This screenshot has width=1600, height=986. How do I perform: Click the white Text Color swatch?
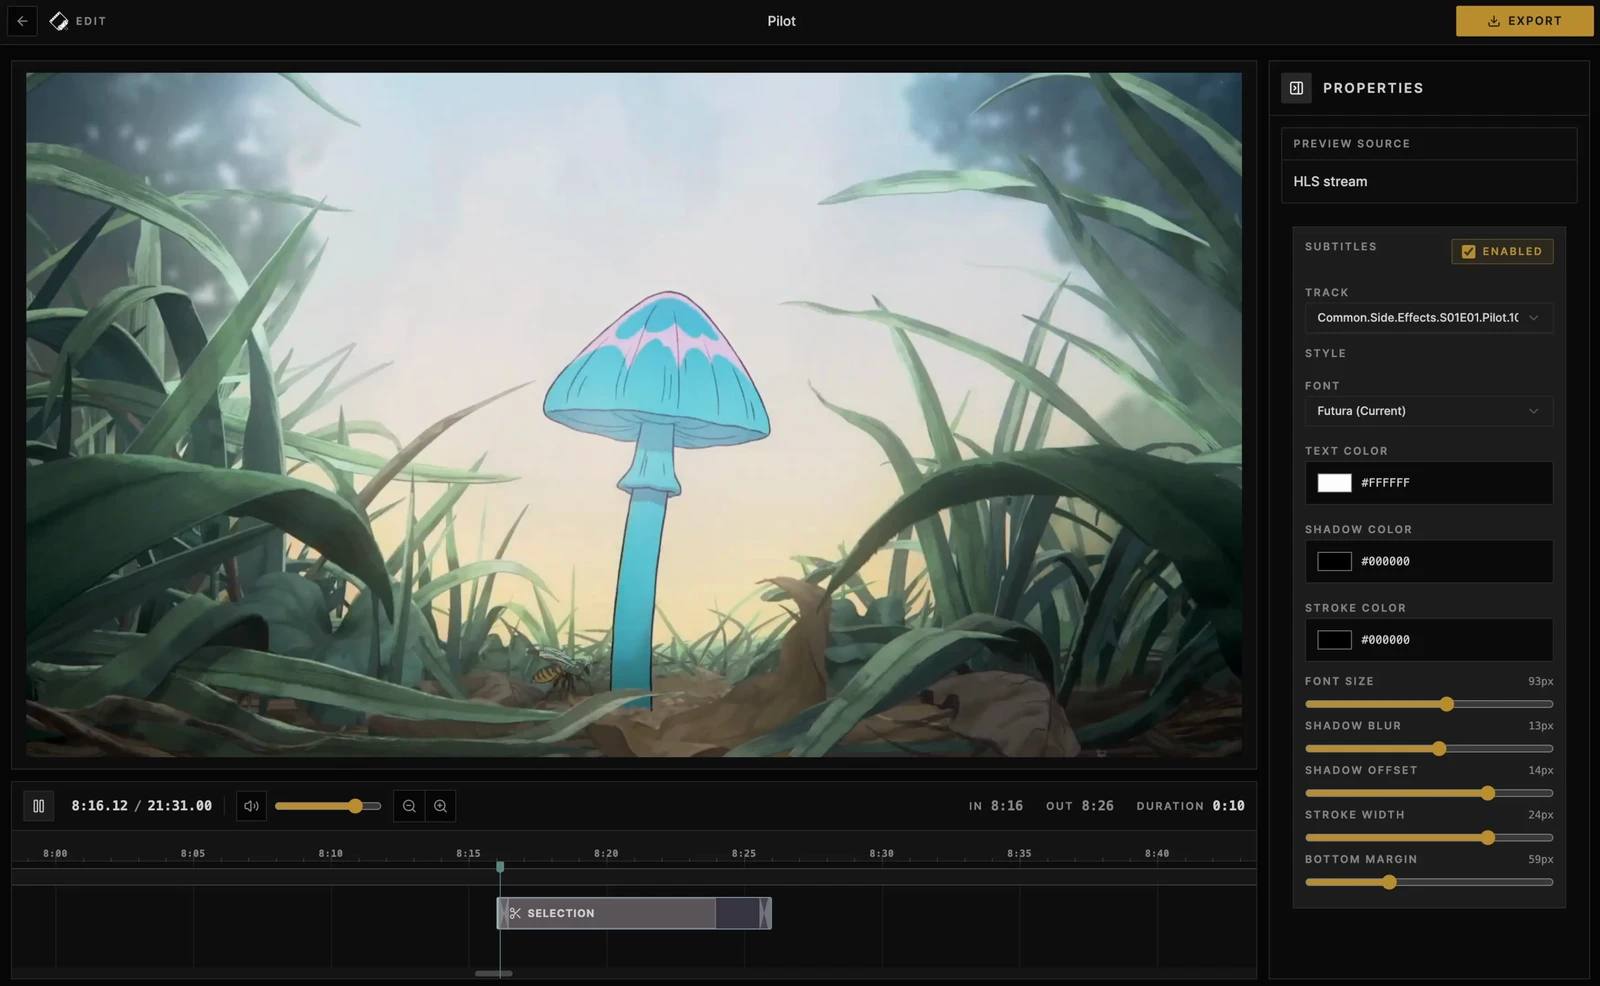click(x=1334, y=483)
